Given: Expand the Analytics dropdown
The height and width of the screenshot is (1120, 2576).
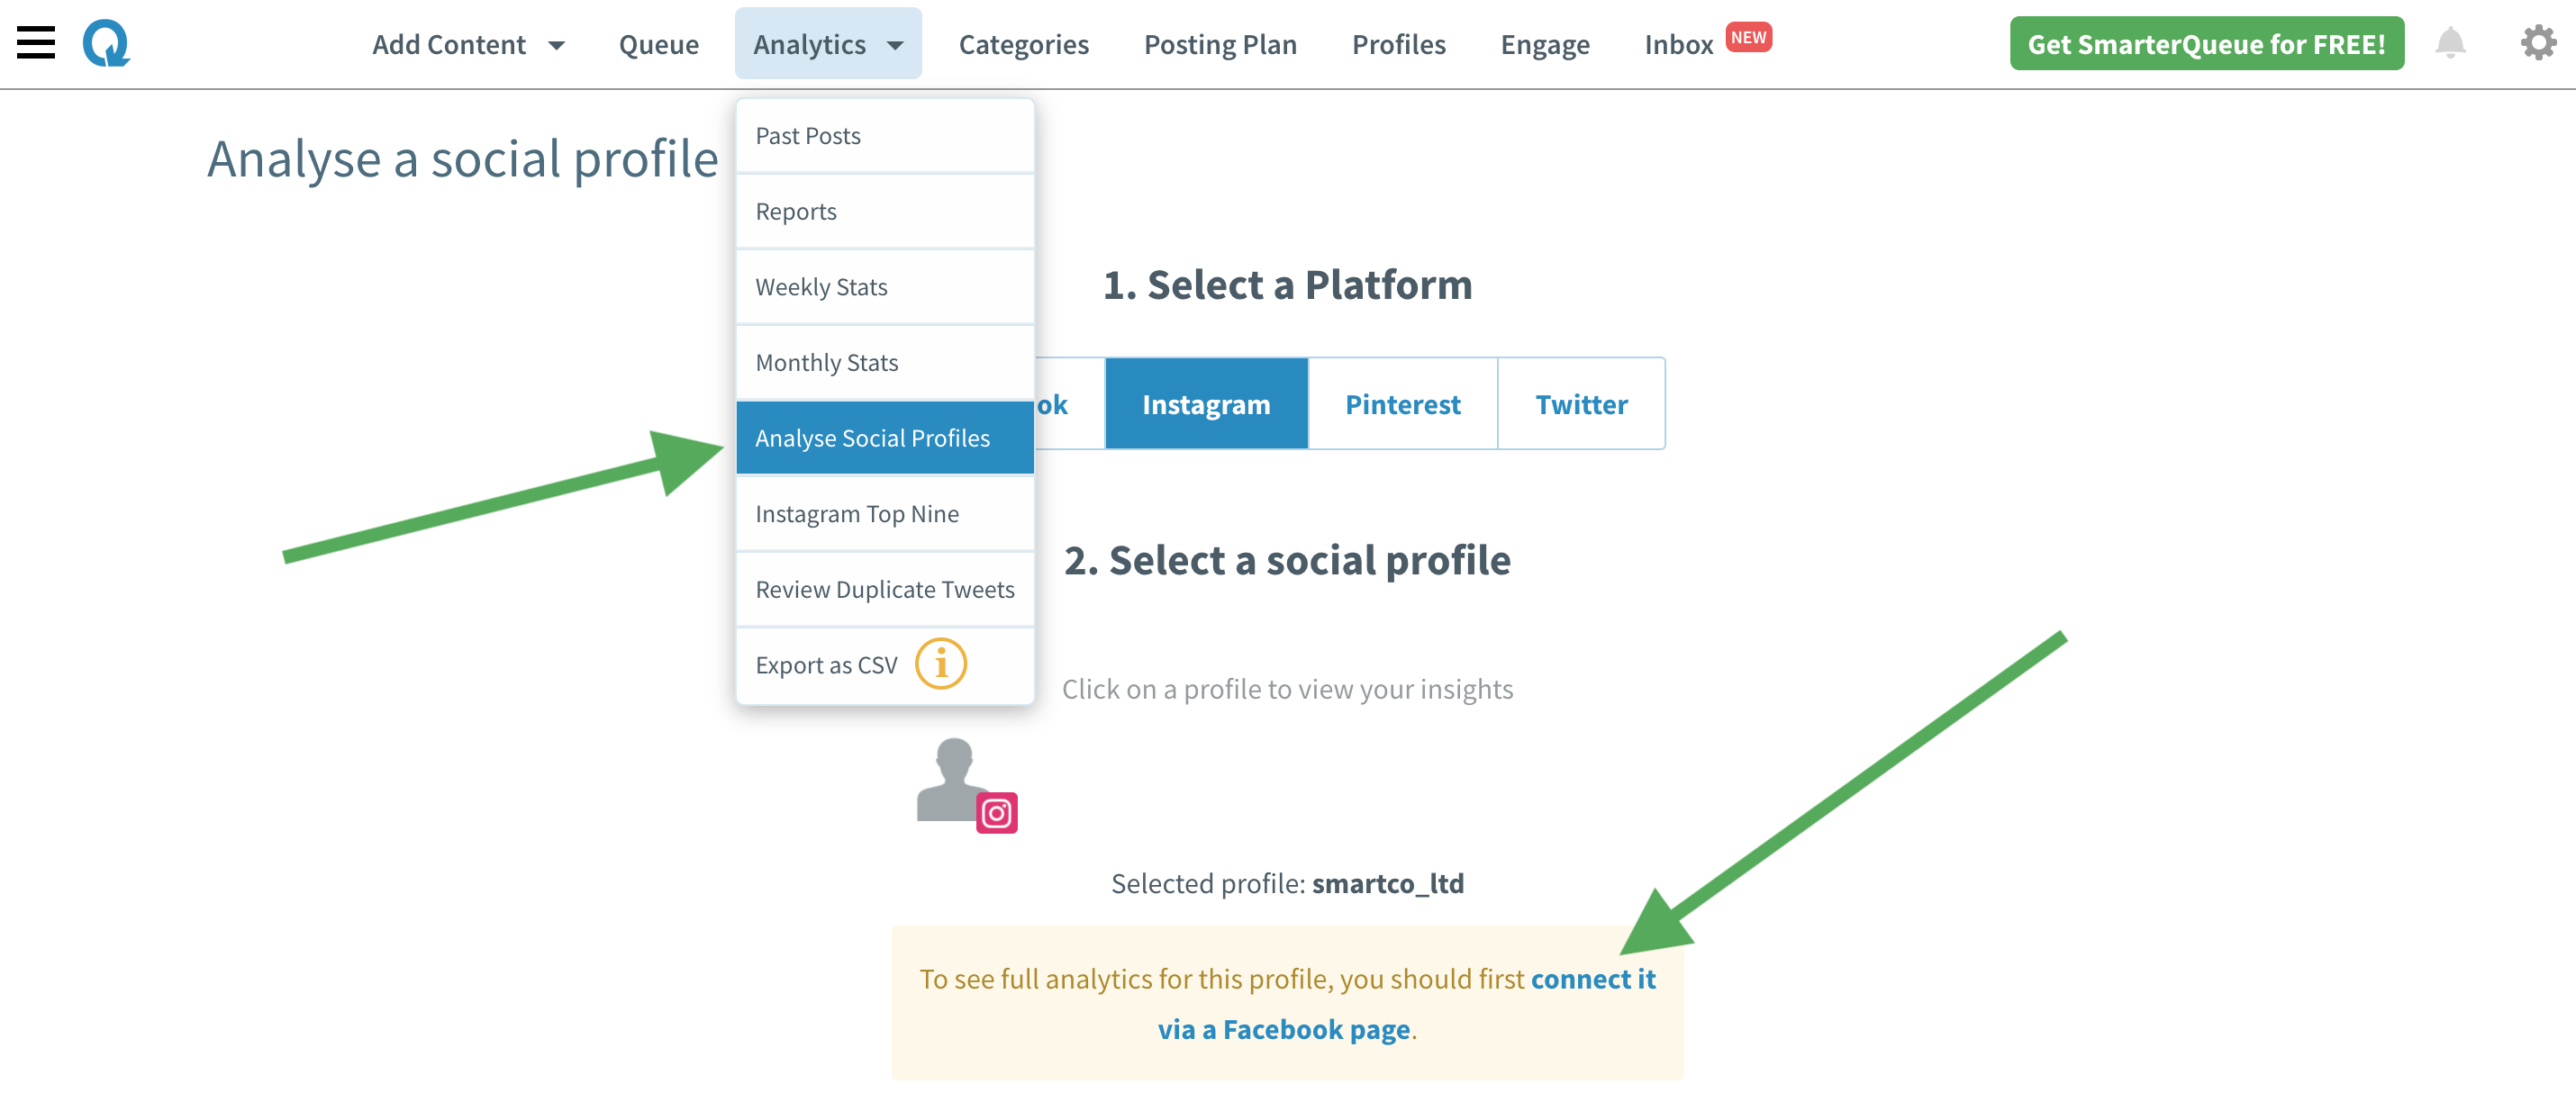Looking at the screenshot, I should [x=826, y=43].
